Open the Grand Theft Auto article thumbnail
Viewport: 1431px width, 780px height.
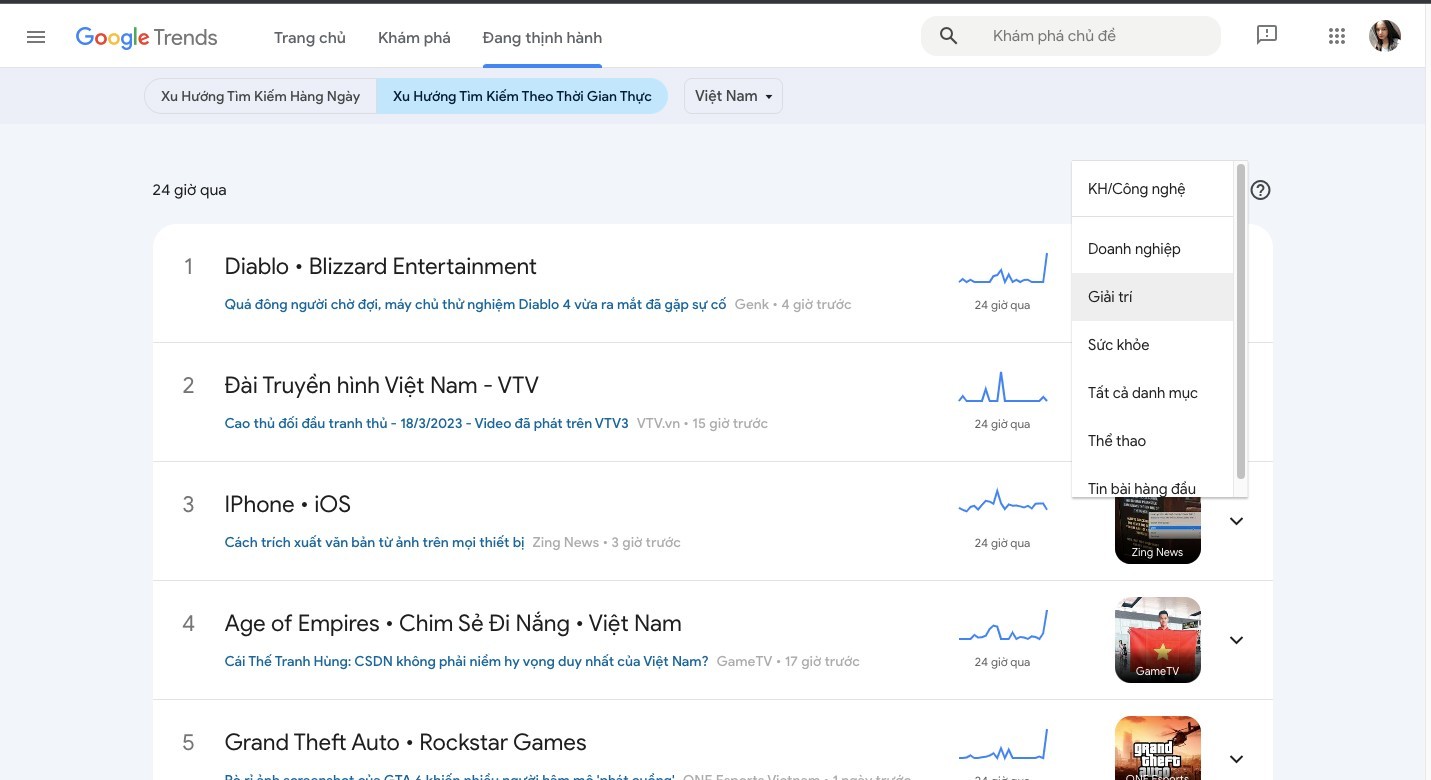tap(1157, 748)
